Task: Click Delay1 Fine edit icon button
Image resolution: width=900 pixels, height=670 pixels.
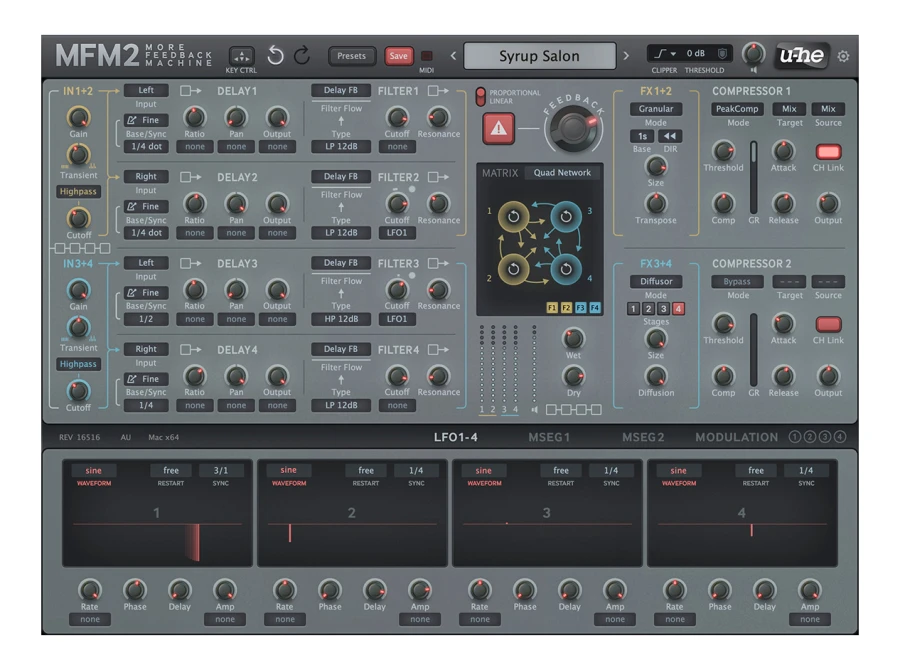Action: [x=146, y=120]
